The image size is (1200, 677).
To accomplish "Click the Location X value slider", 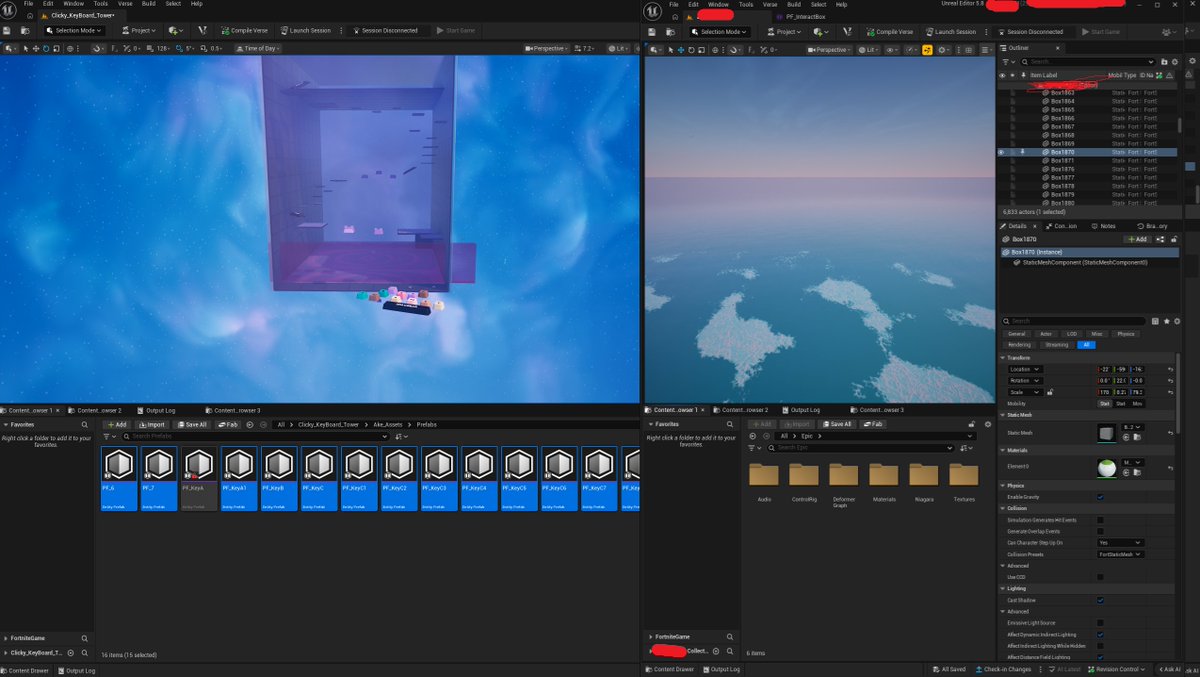I will coord(1104,369).
